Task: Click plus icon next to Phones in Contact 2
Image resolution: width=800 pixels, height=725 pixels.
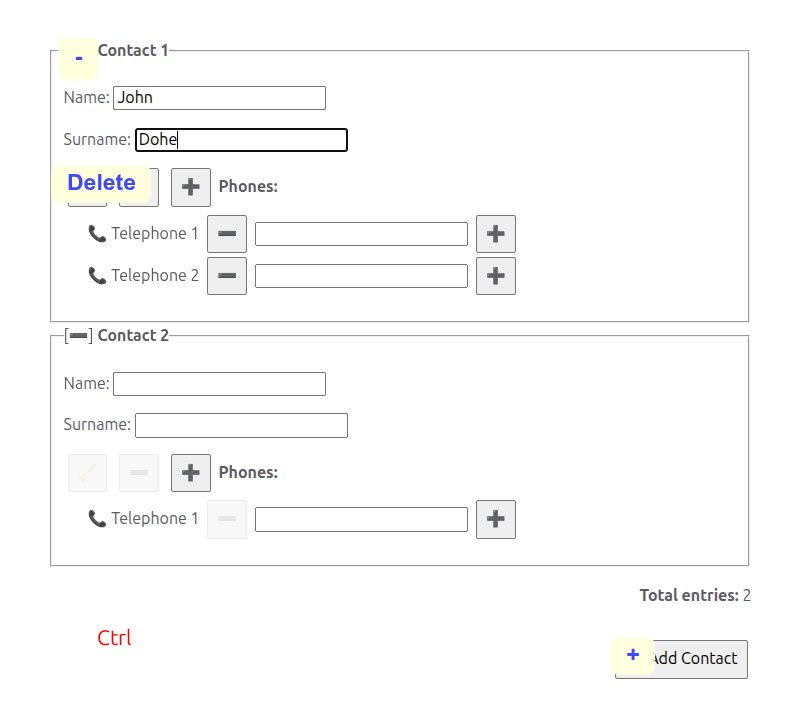Action: [191, 472]
